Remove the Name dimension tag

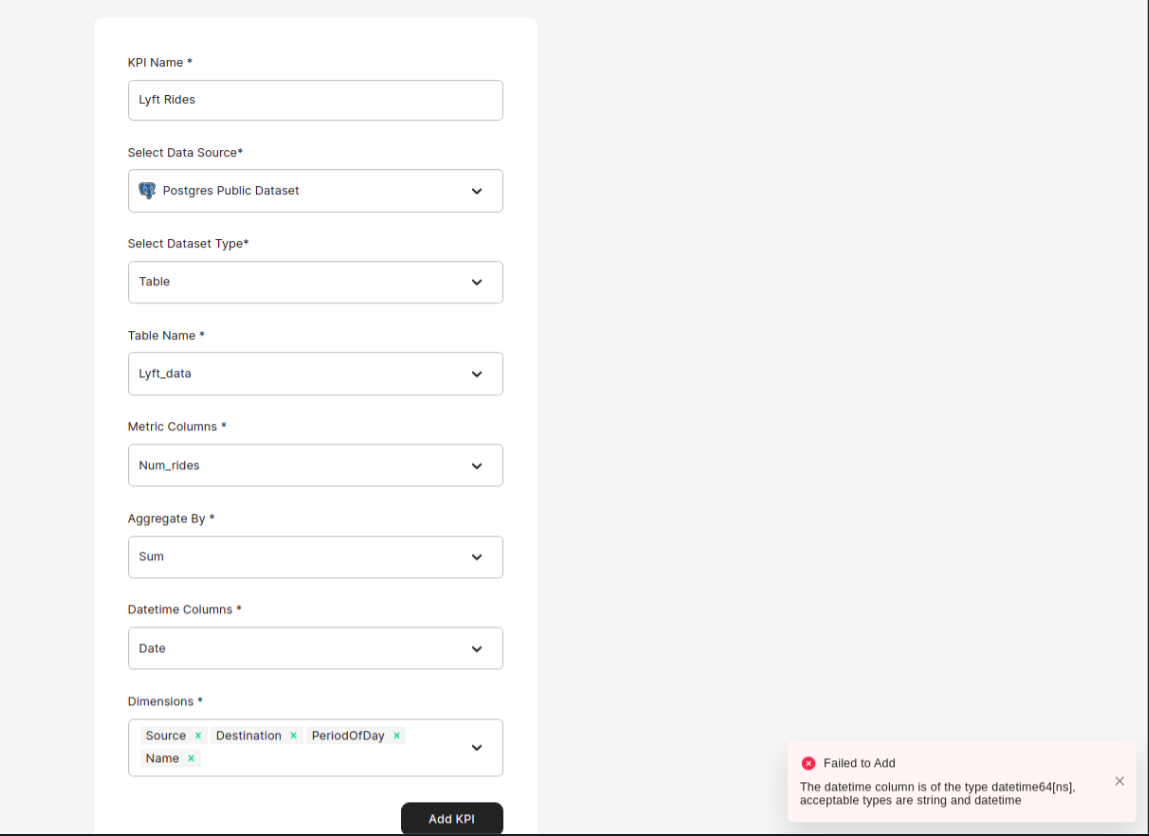tap(191, 758)
